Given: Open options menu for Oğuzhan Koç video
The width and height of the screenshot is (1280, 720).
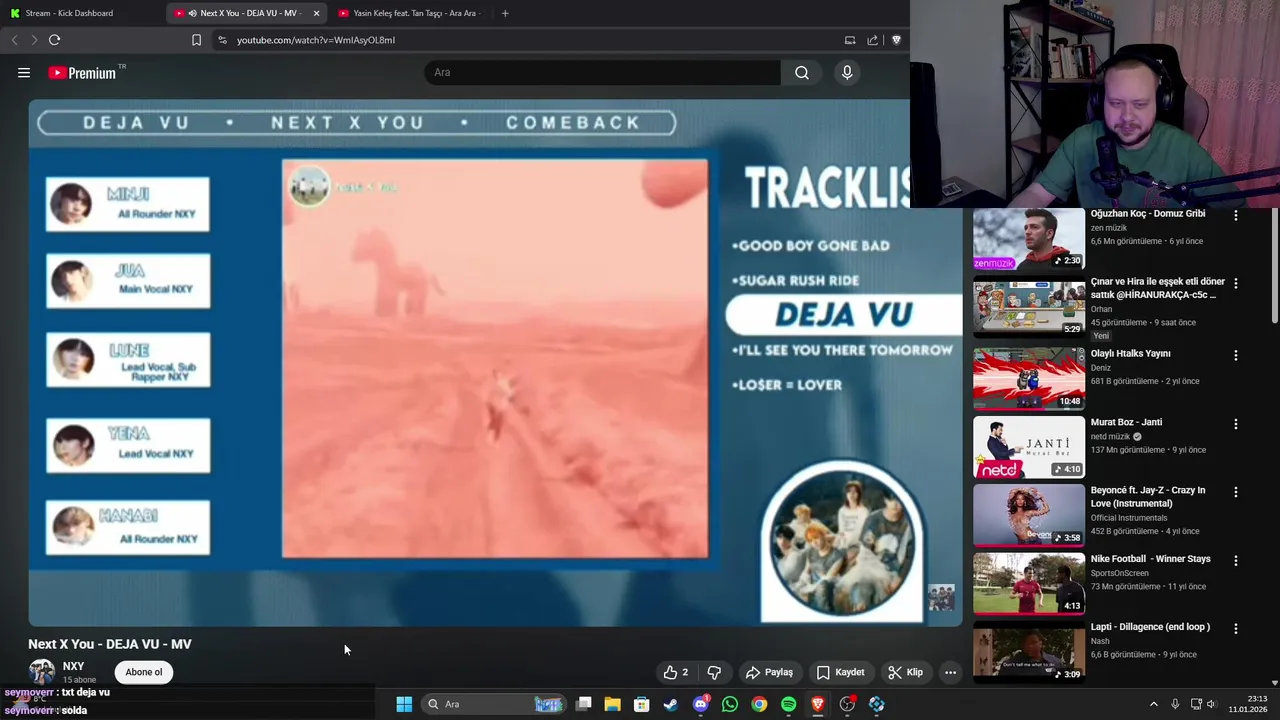Looking at the screenshot, I should [x=1236, y=215].
